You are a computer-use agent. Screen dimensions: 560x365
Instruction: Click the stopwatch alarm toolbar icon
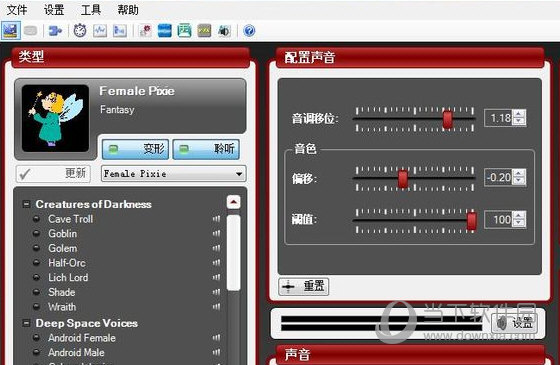[x=80, y=31]
